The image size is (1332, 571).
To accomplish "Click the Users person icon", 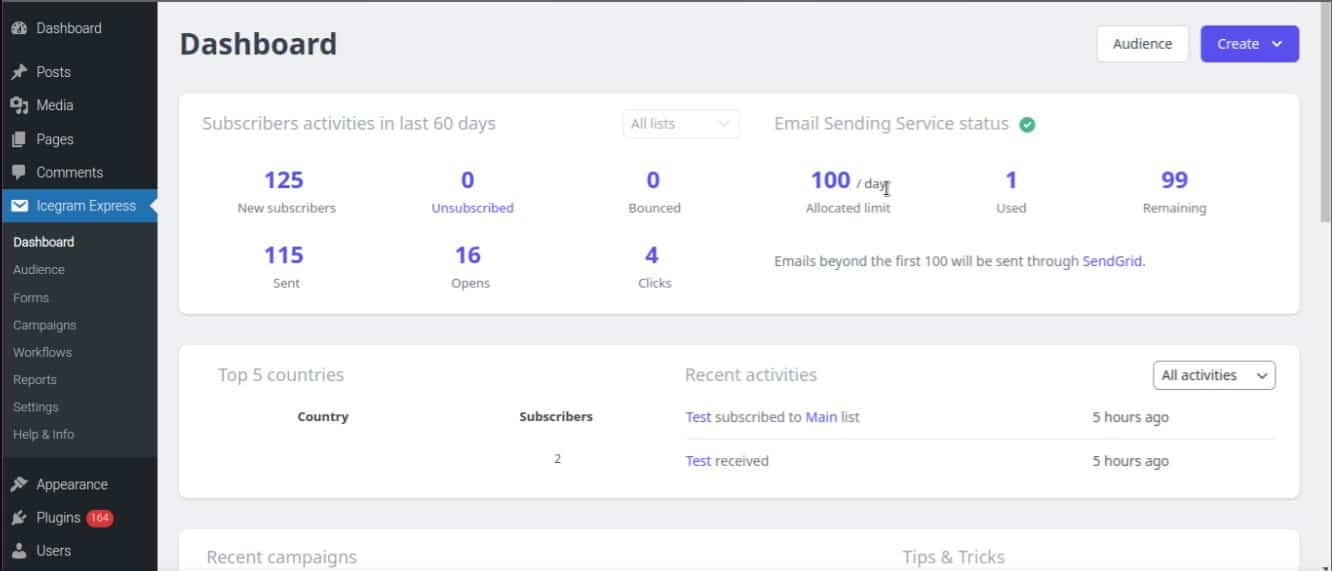I will (x=19, y=551).
